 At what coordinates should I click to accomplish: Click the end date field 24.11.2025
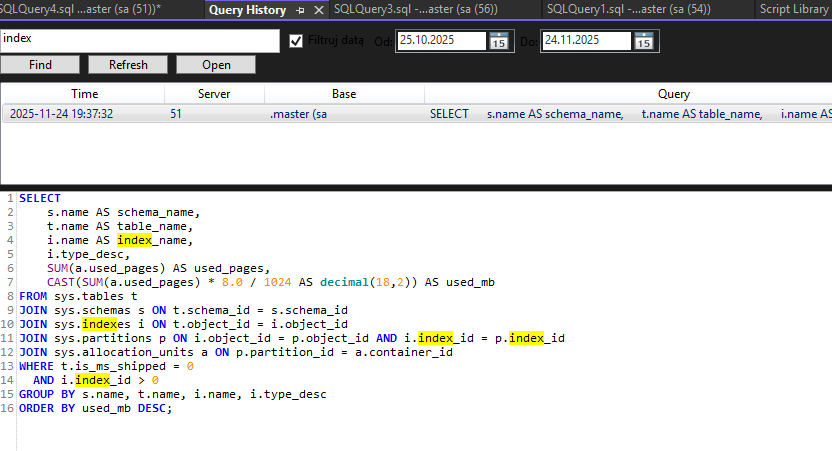pyautogui.click(x=585, y=41)
